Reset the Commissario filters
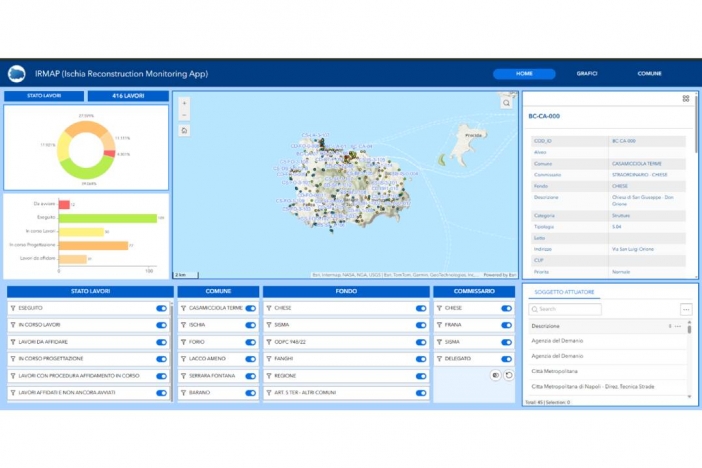Image resolution: width=702 pixels, height=468 pixels. click(x=508, y=375)
